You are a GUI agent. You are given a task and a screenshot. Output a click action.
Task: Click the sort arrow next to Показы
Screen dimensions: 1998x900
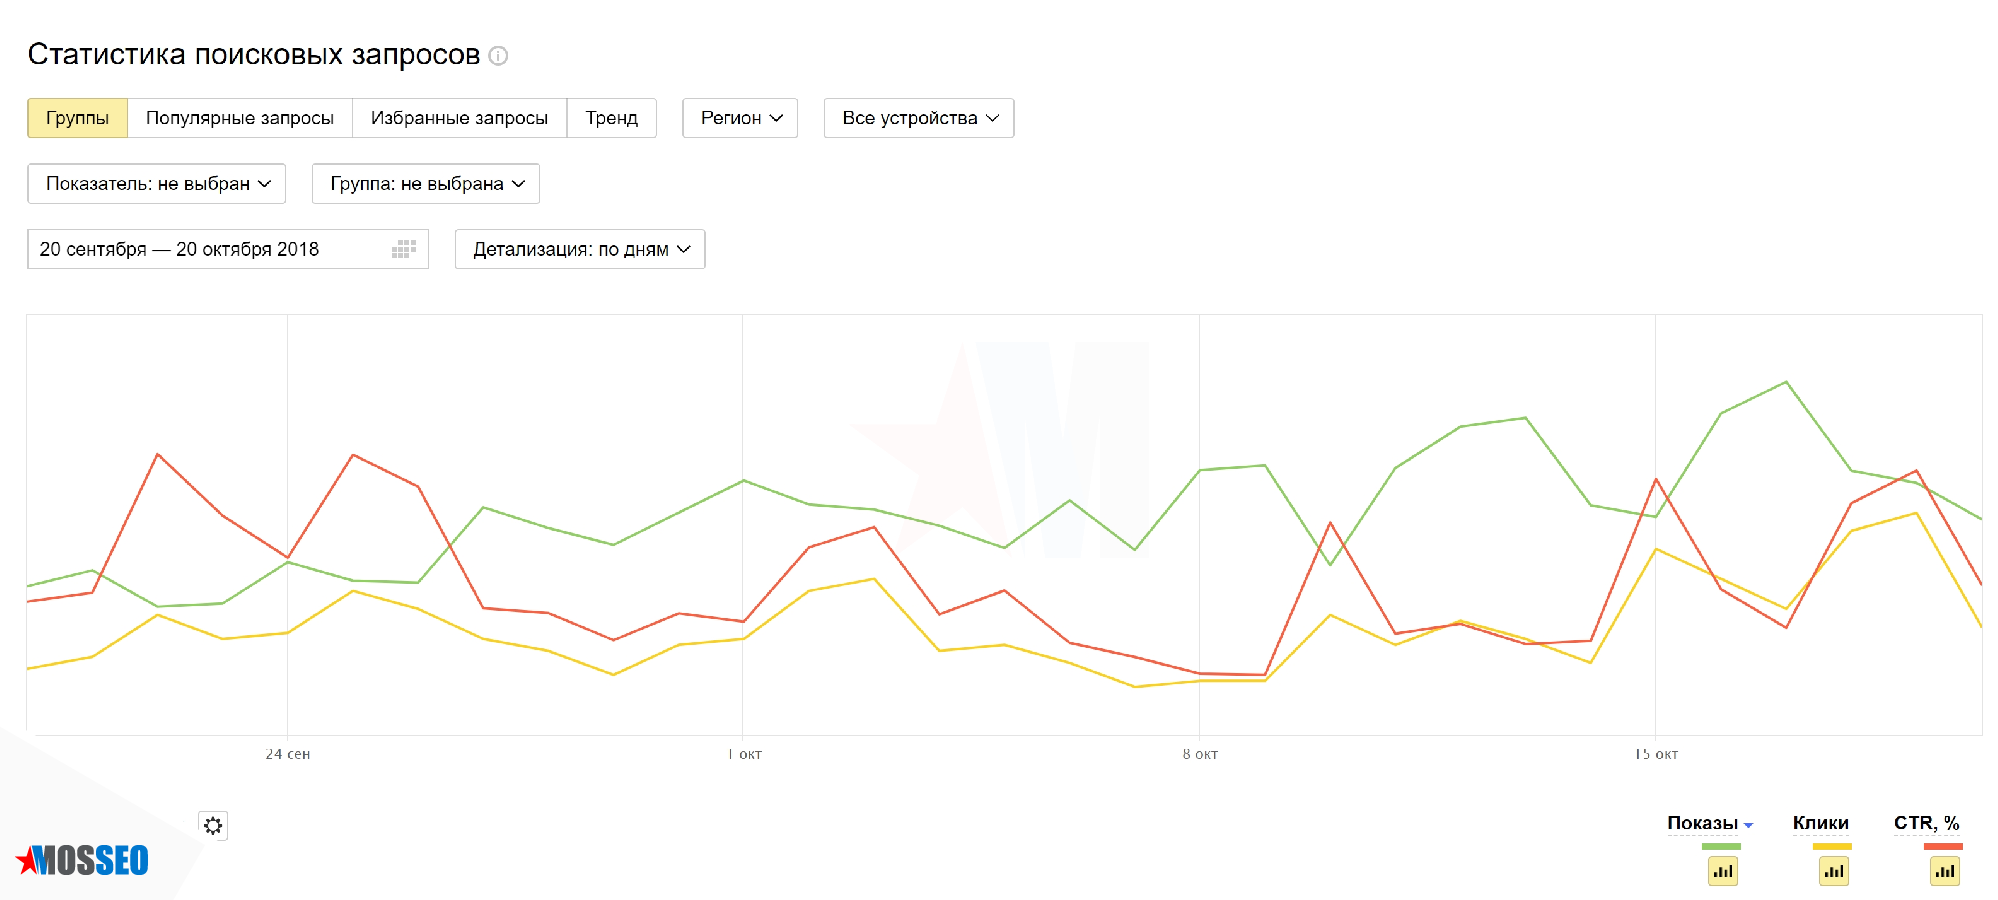tap(1748, 825)
